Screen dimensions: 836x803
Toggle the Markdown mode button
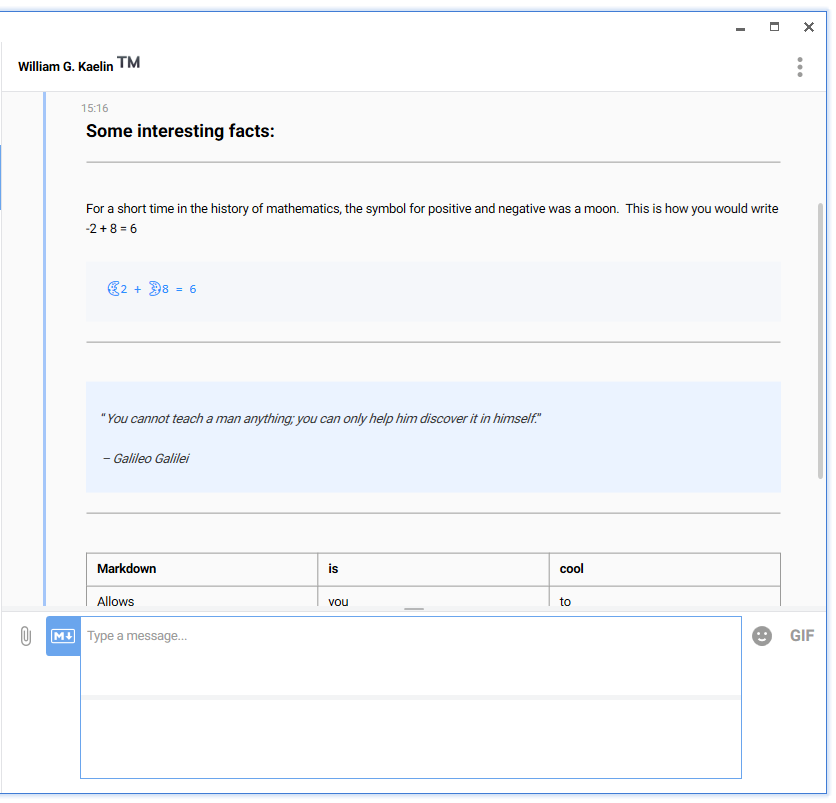pyautogui.click(x=63, y=636)
